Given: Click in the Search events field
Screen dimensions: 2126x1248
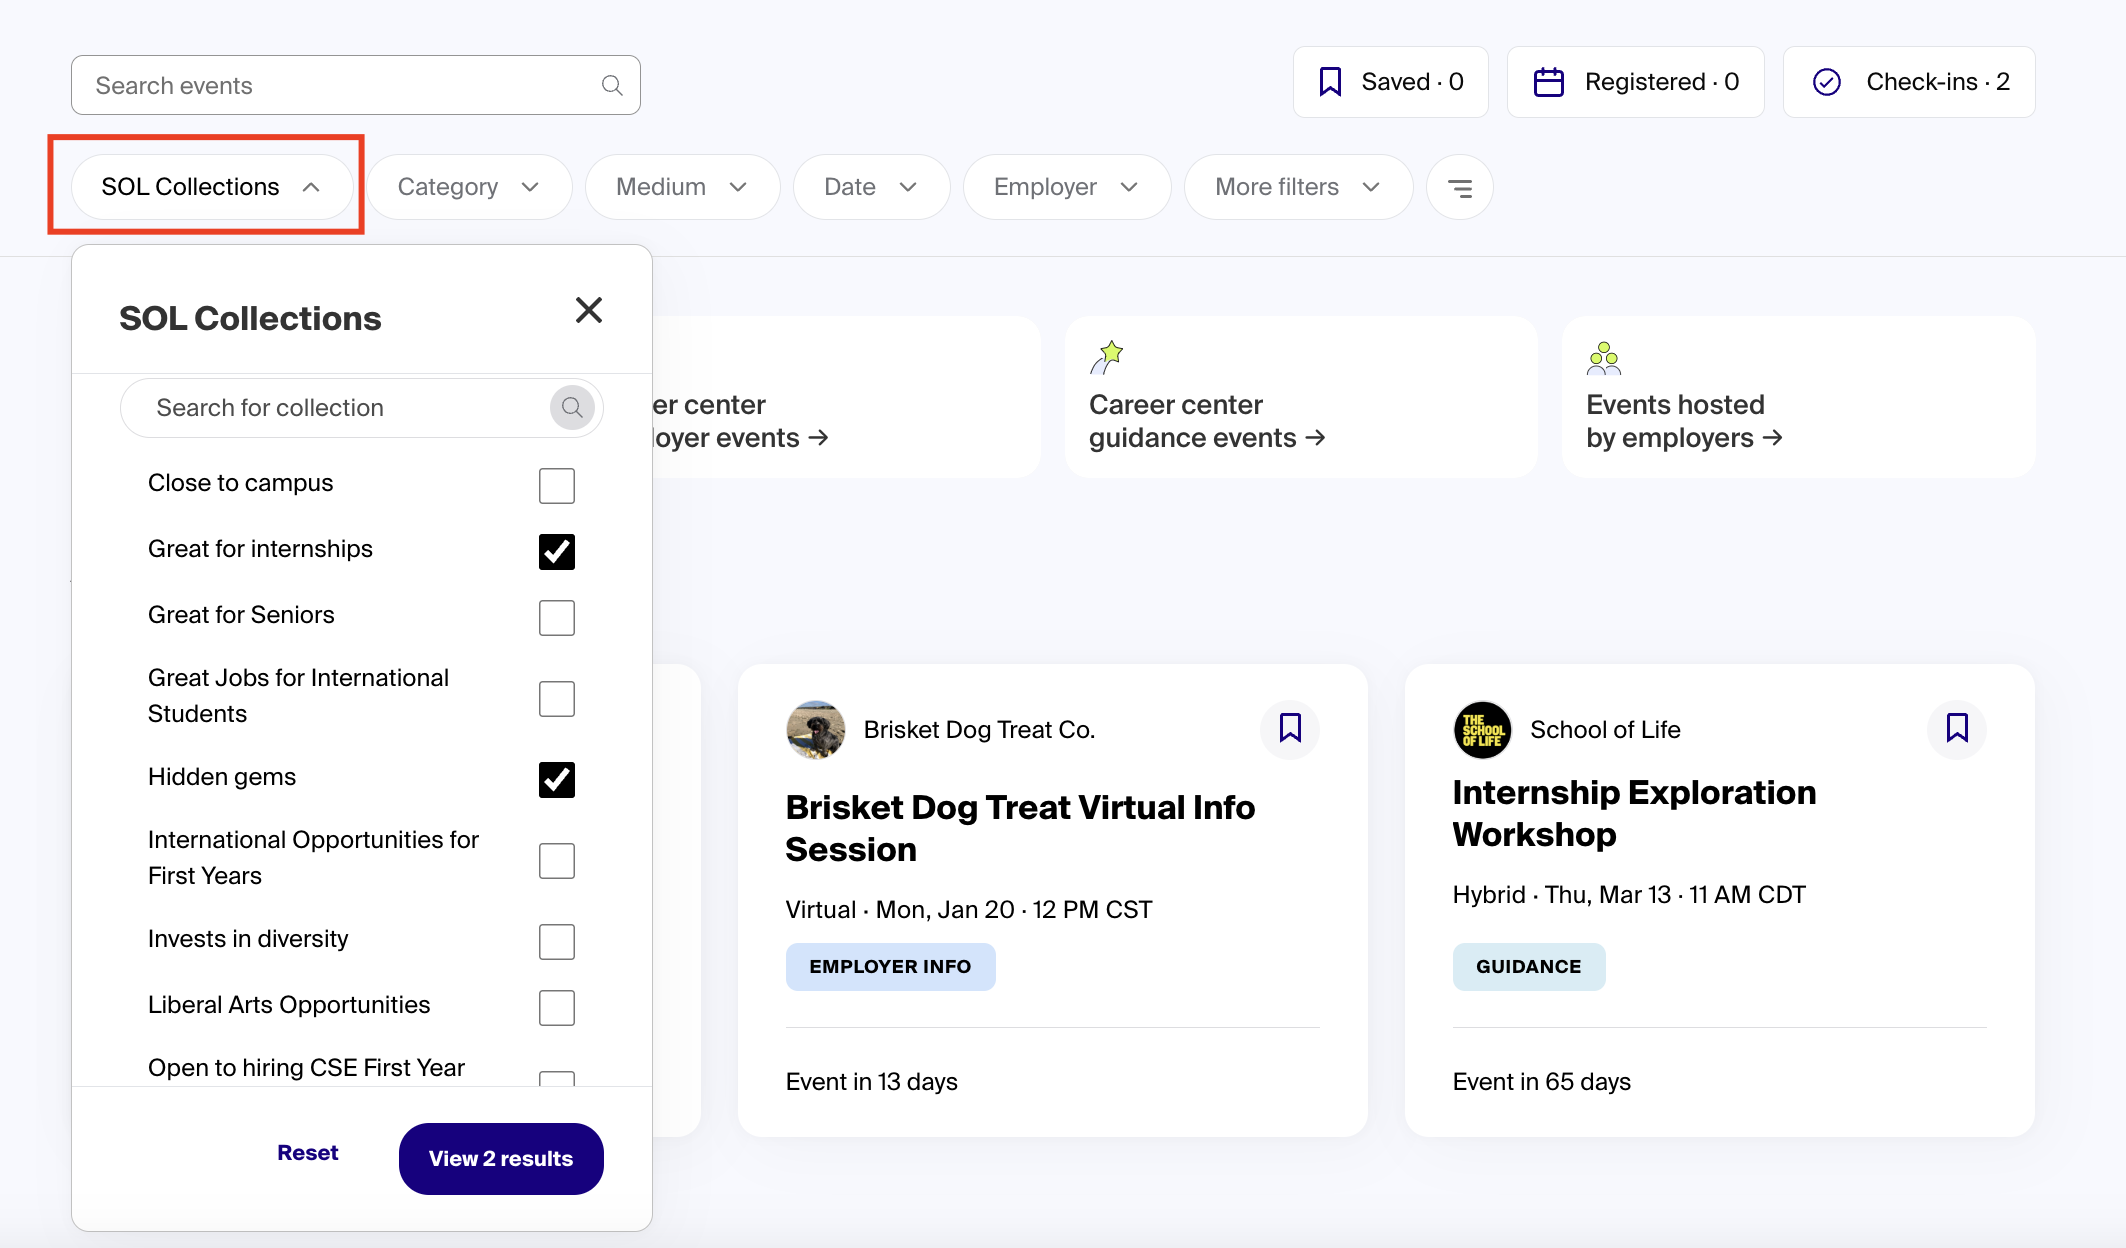Looking at the screenshot, I should tap(356, 85).
